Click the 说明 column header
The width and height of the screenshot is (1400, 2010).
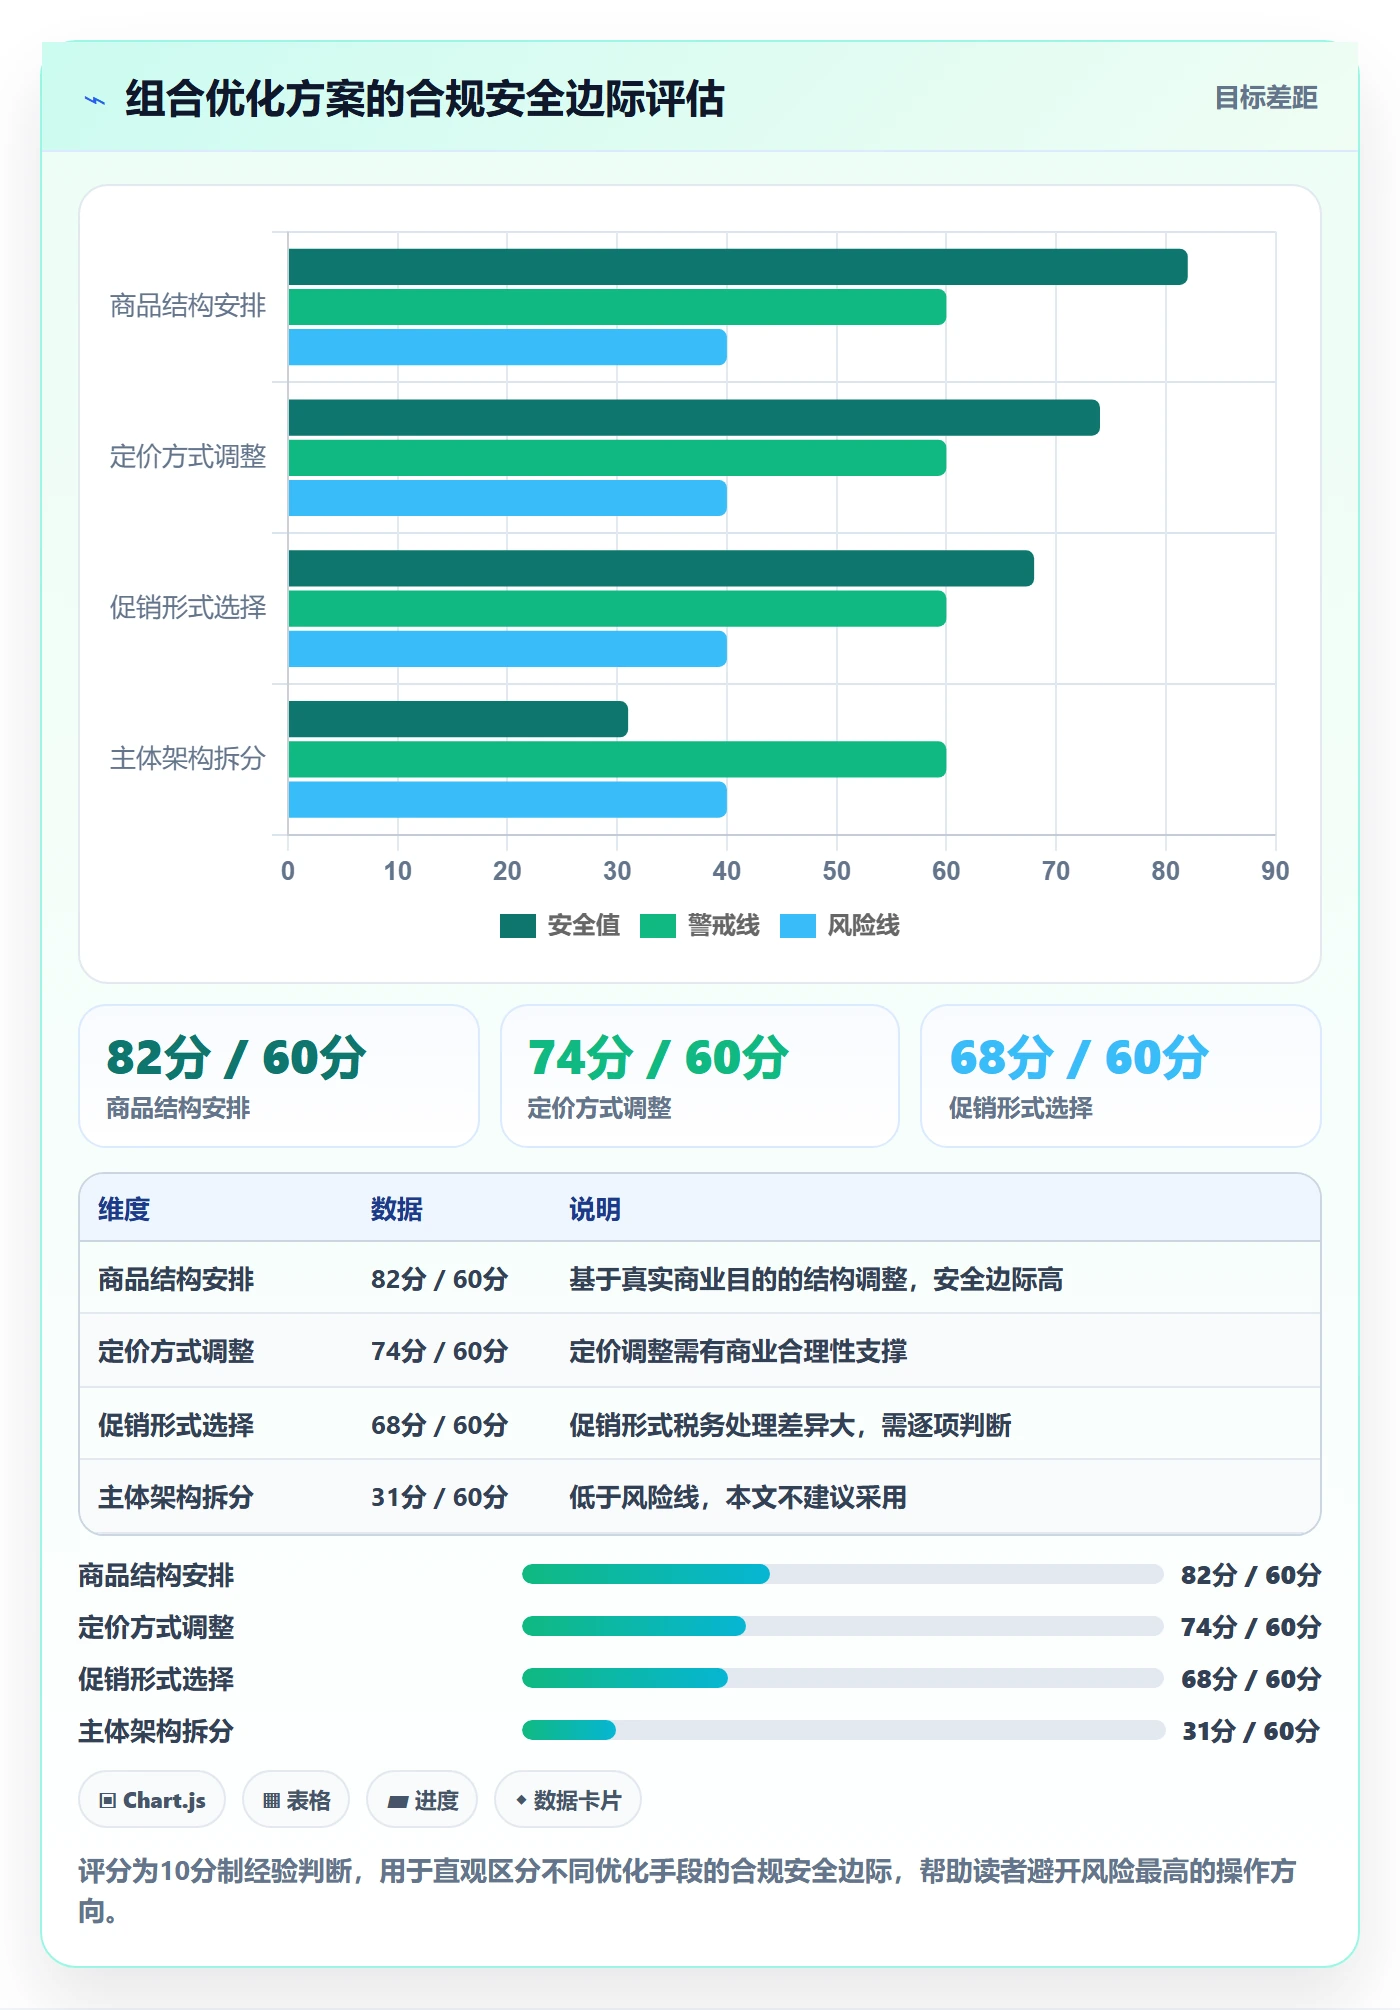point(595,1209)
